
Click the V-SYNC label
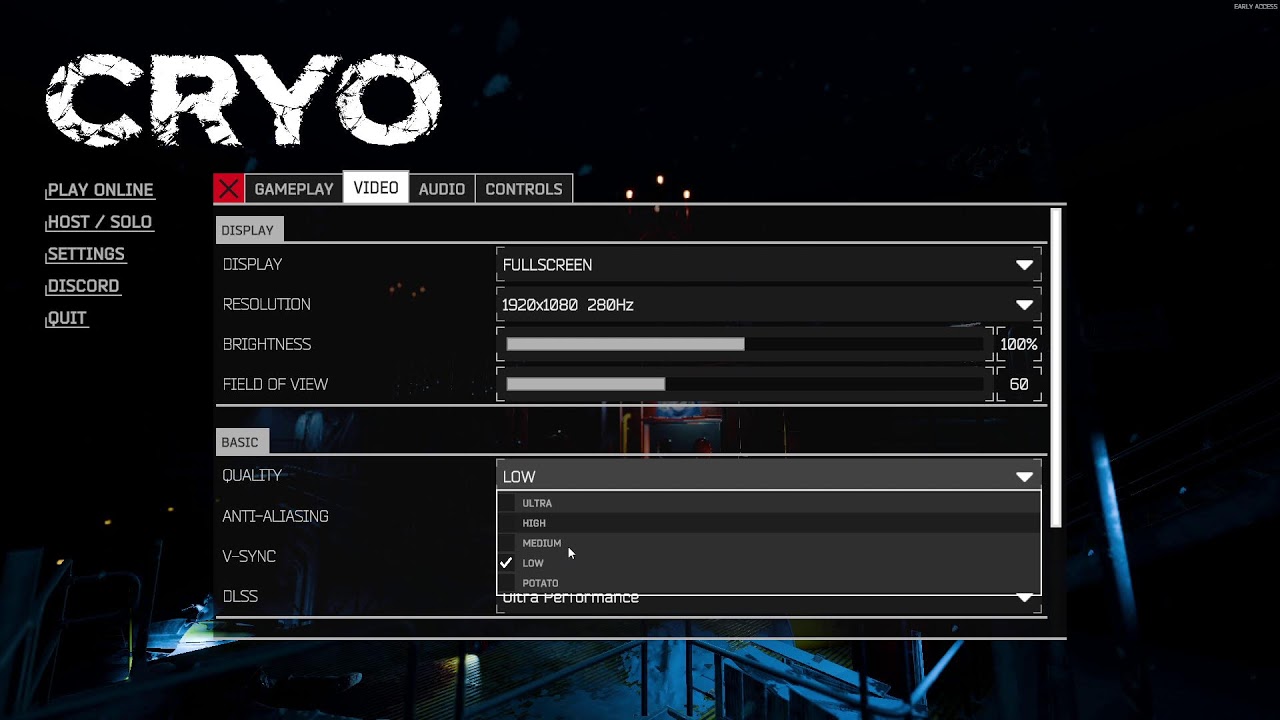pos(249,556)
